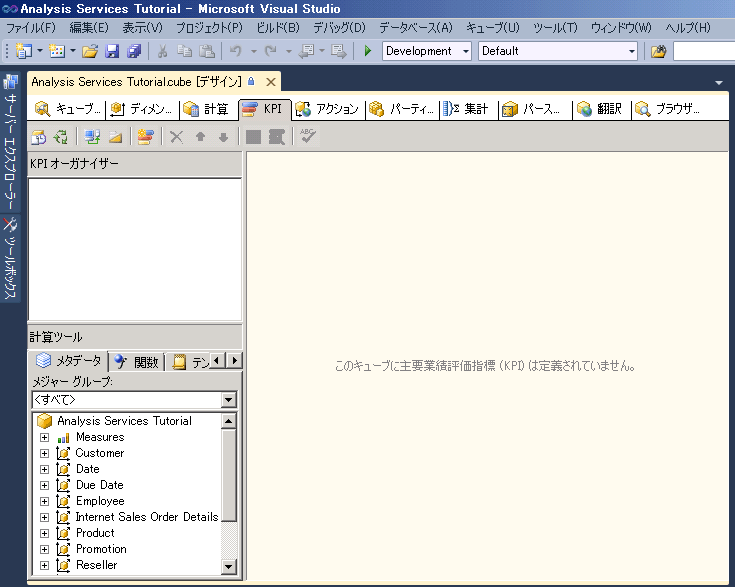Expand the Measures tree node
This screenshot has height=587, width=735.
coord(45,437)
